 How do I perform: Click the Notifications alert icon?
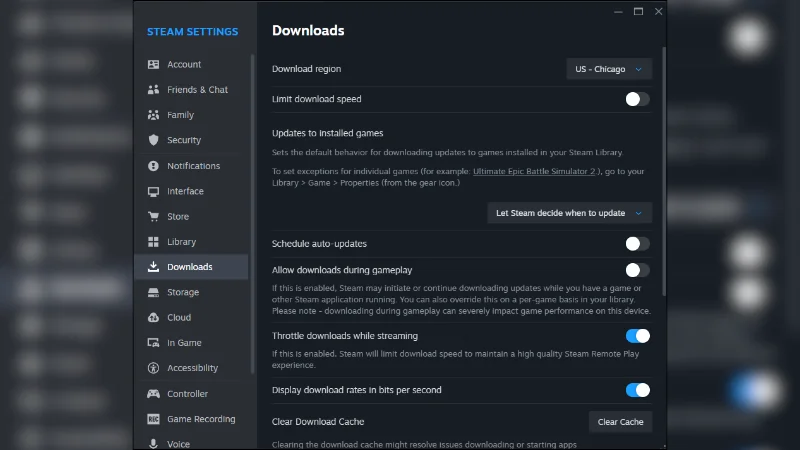coord(153,166)
